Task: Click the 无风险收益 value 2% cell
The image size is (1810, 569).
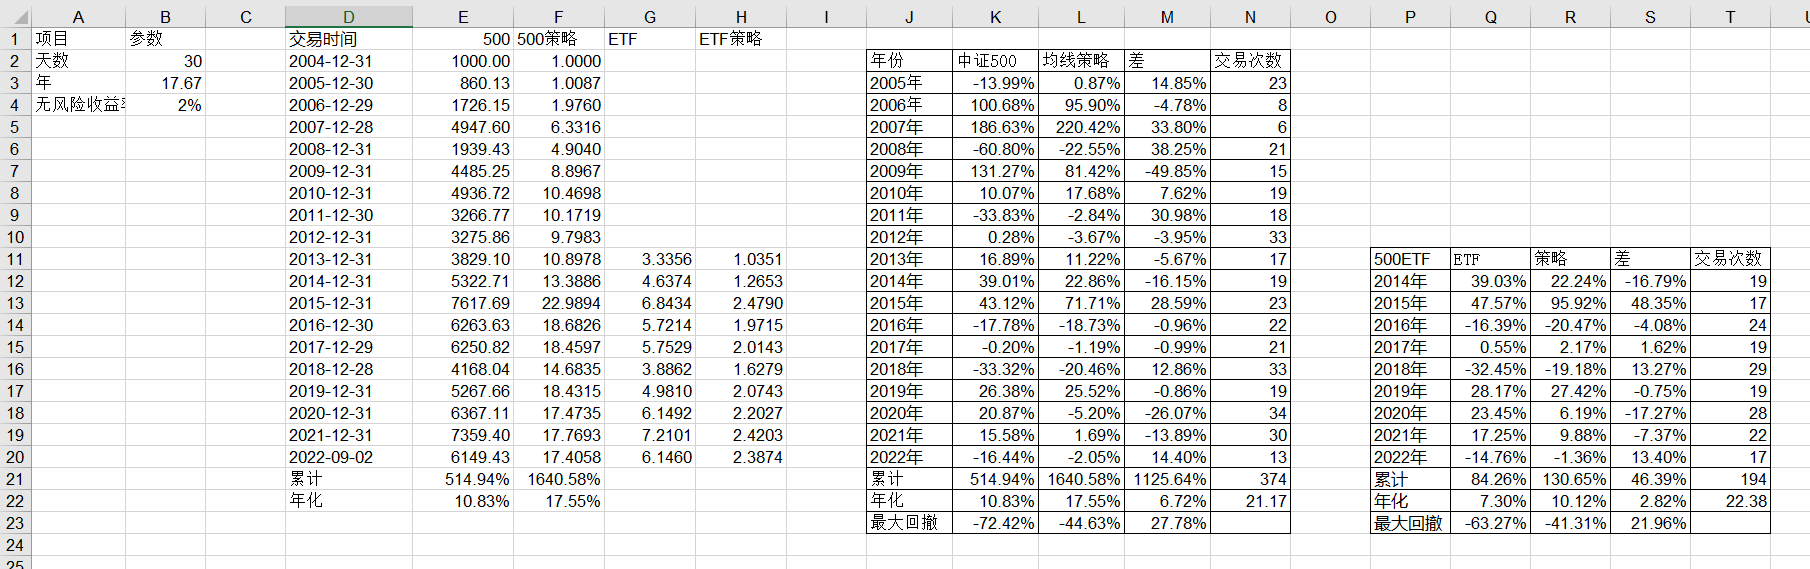Action: (165, 105)
